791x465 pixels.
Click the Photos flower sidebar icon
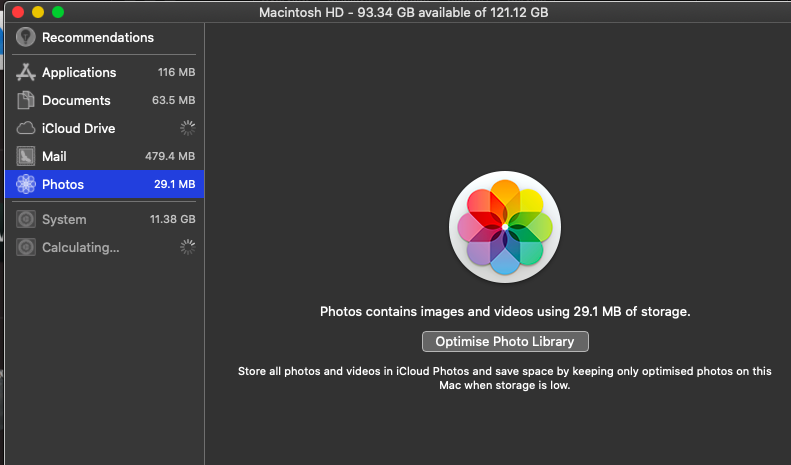(26, 184)
